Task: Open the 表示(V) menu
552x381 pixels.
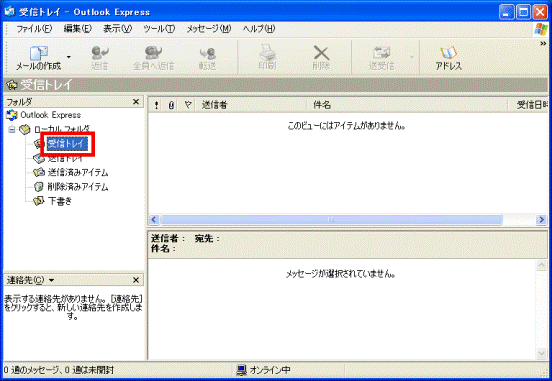Action: click(x=118, y=29)
